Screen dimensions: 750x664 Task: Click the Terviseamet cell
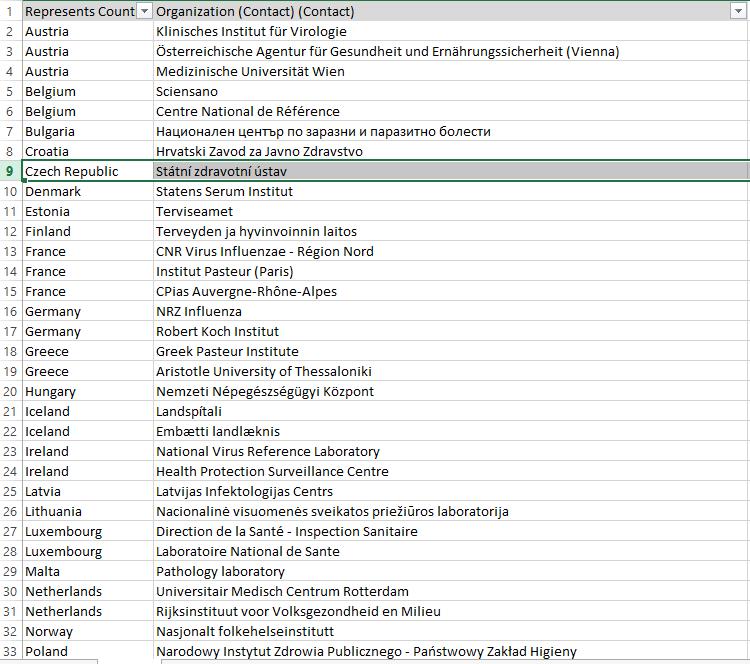(x=451, y=211)
